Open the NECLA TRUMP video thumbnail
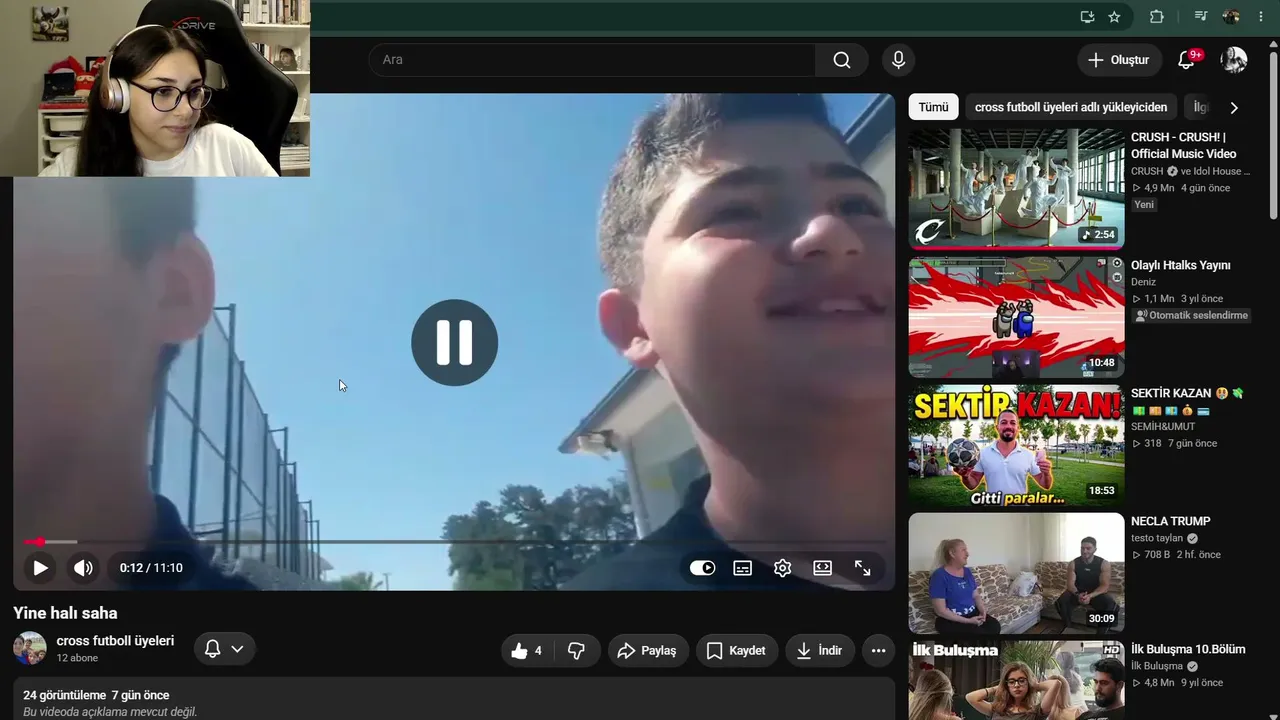This screenshot has height=720, width=1280. (1016, 573)
